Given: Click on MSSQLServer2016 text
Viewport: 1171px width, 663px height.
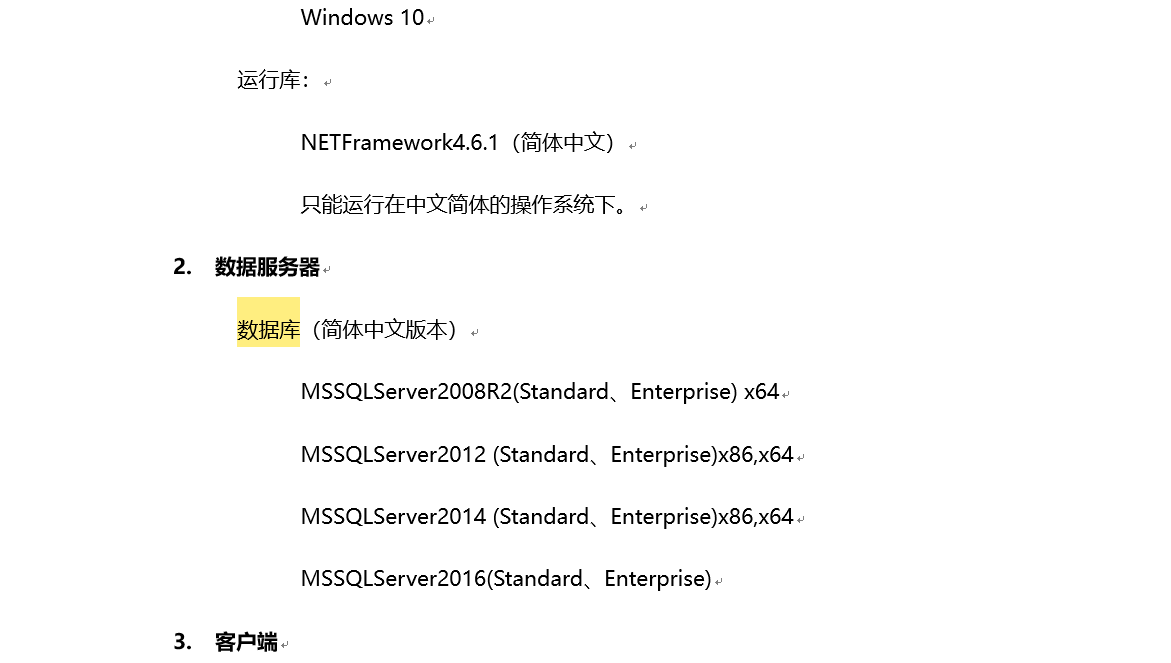Looking at the screenshot, I should [x=394, y=579].
